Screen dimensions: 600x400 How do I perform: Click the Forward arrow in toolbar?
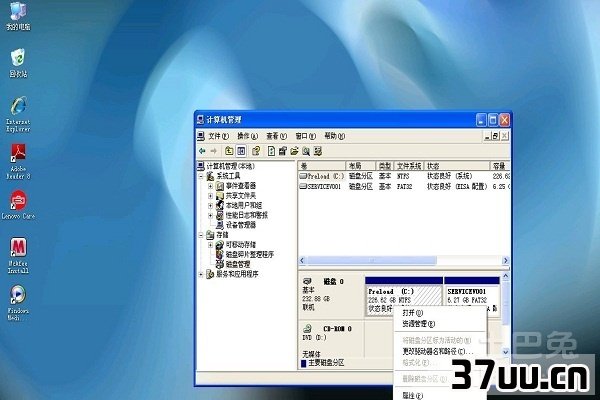[214, 151]
